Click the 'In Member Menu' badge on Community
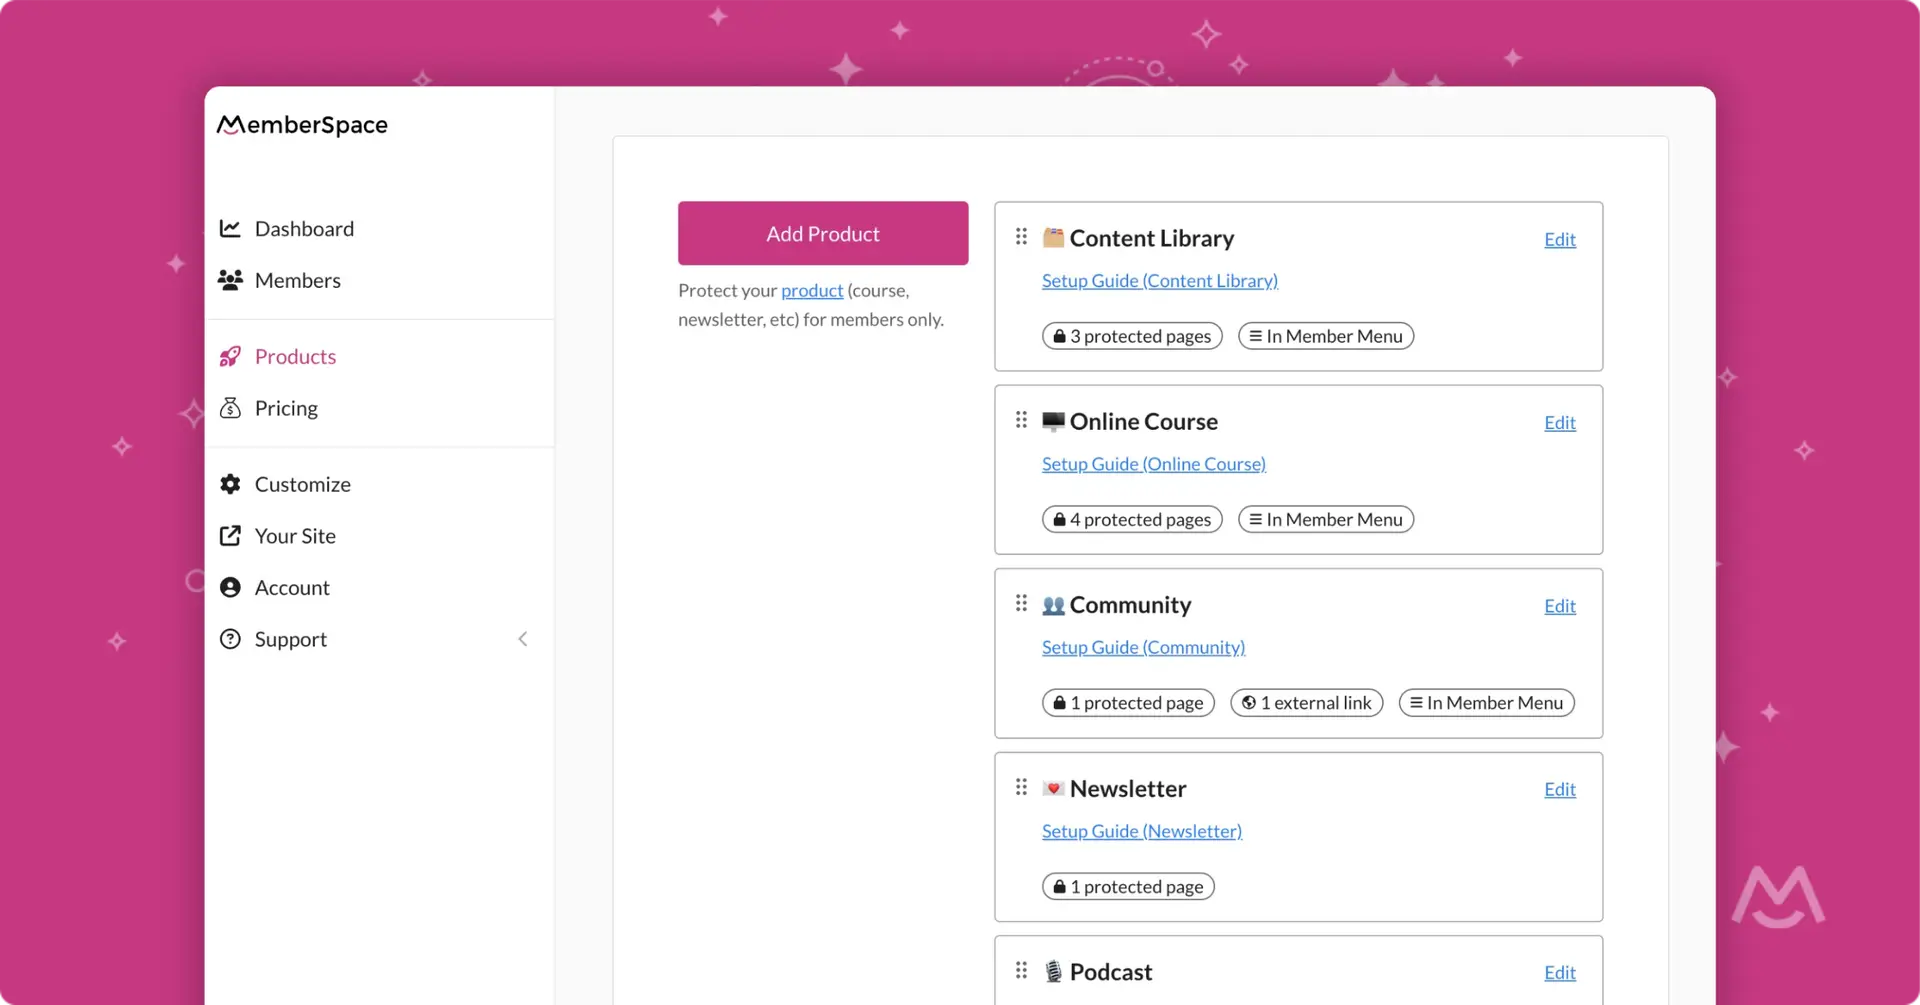 pos(1486,702)
